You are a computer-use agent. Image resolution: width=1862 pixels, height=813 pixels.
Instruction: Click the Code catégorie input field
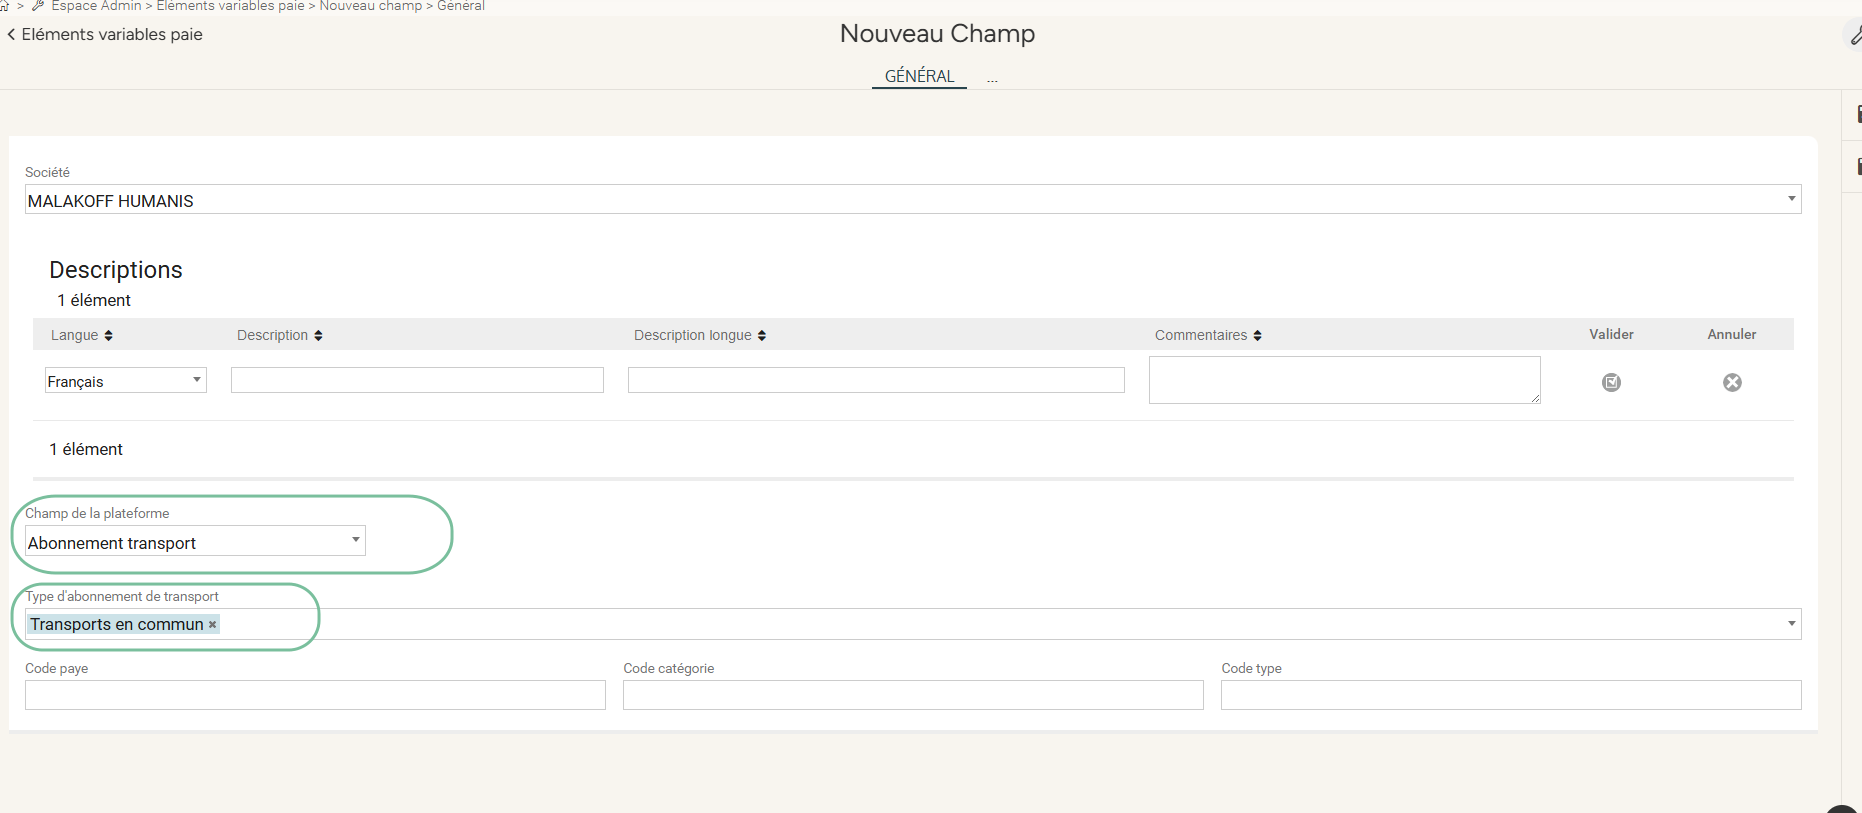point(912,695)
